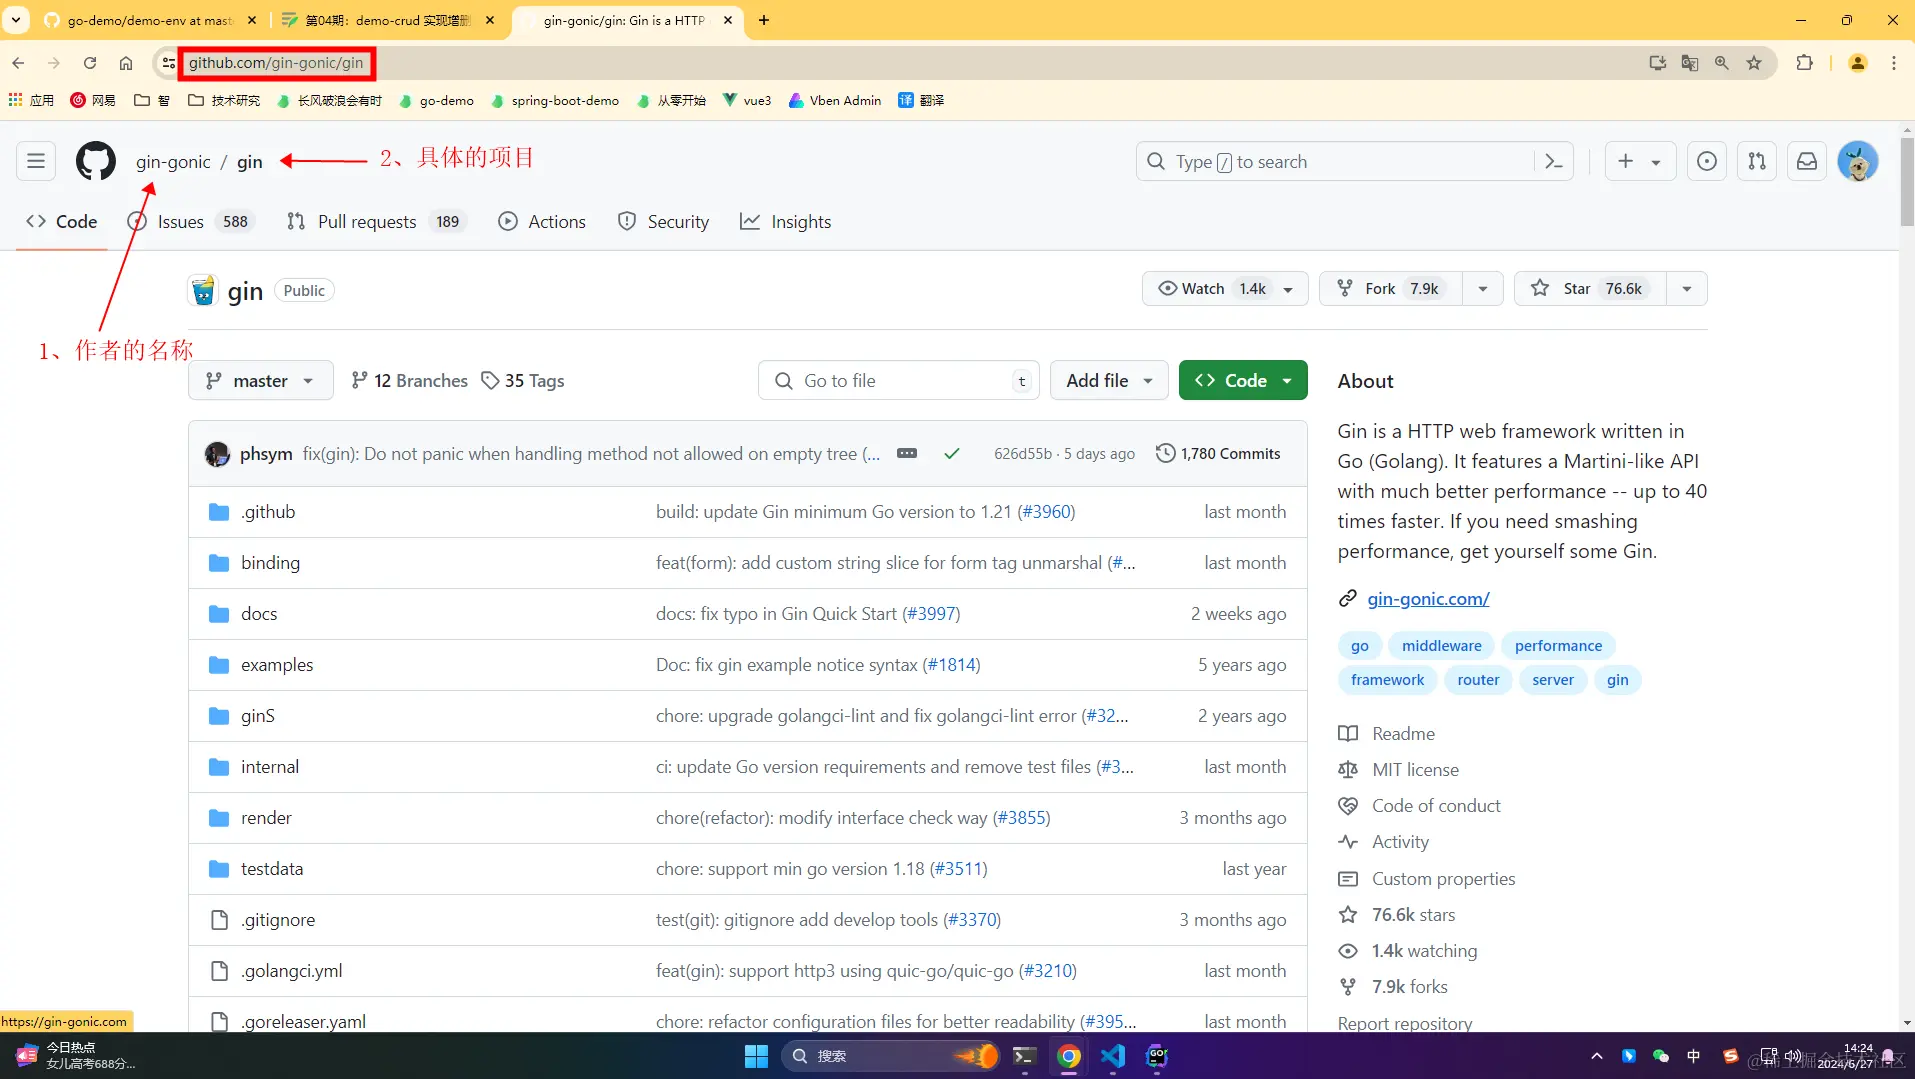
Task: Open Visual Studio Code from the taskbar
Action: 1113,1056
